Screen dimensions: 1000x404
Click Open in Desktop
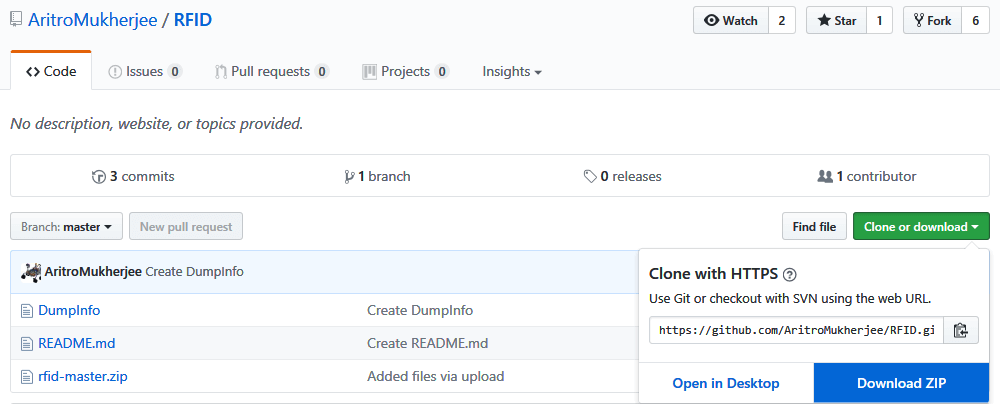tap(726, 383)
